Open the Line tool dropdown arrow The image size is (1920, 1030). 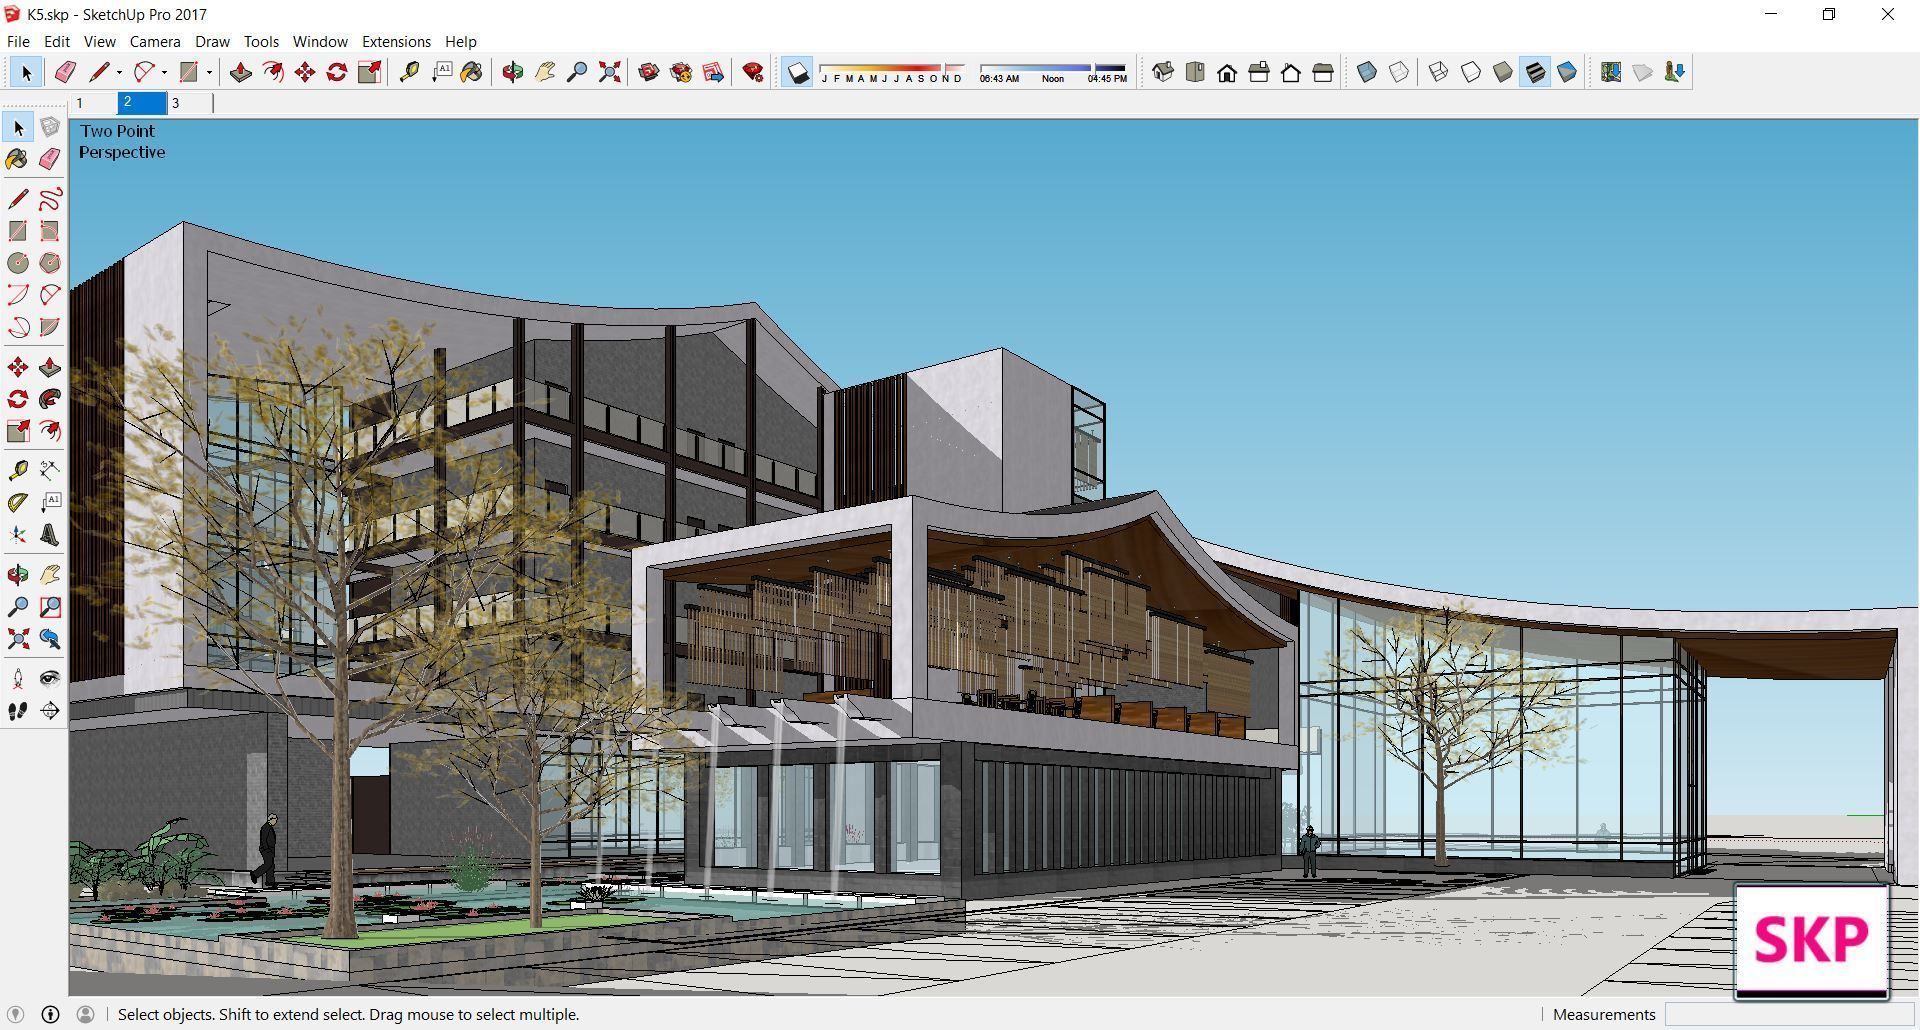point(117,72)
